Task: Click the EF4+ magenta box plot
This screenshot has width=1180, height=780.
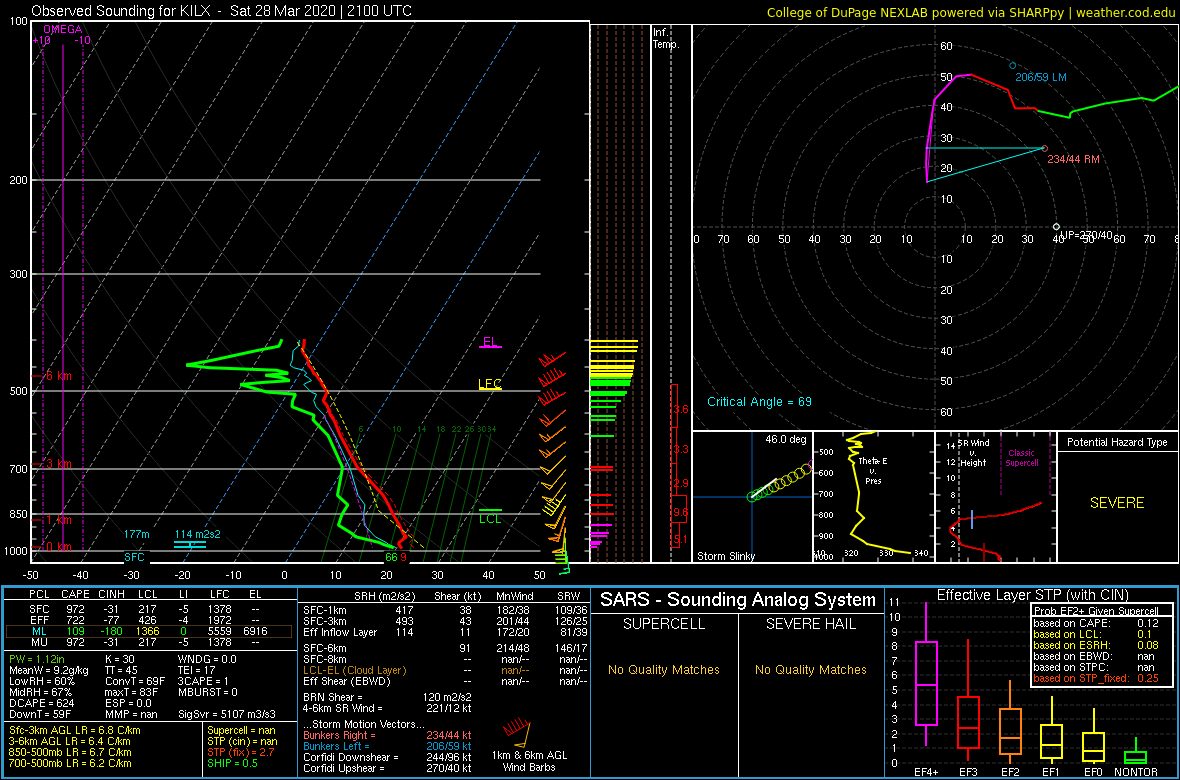Action: pyautogui.click(x=925, y=674)
